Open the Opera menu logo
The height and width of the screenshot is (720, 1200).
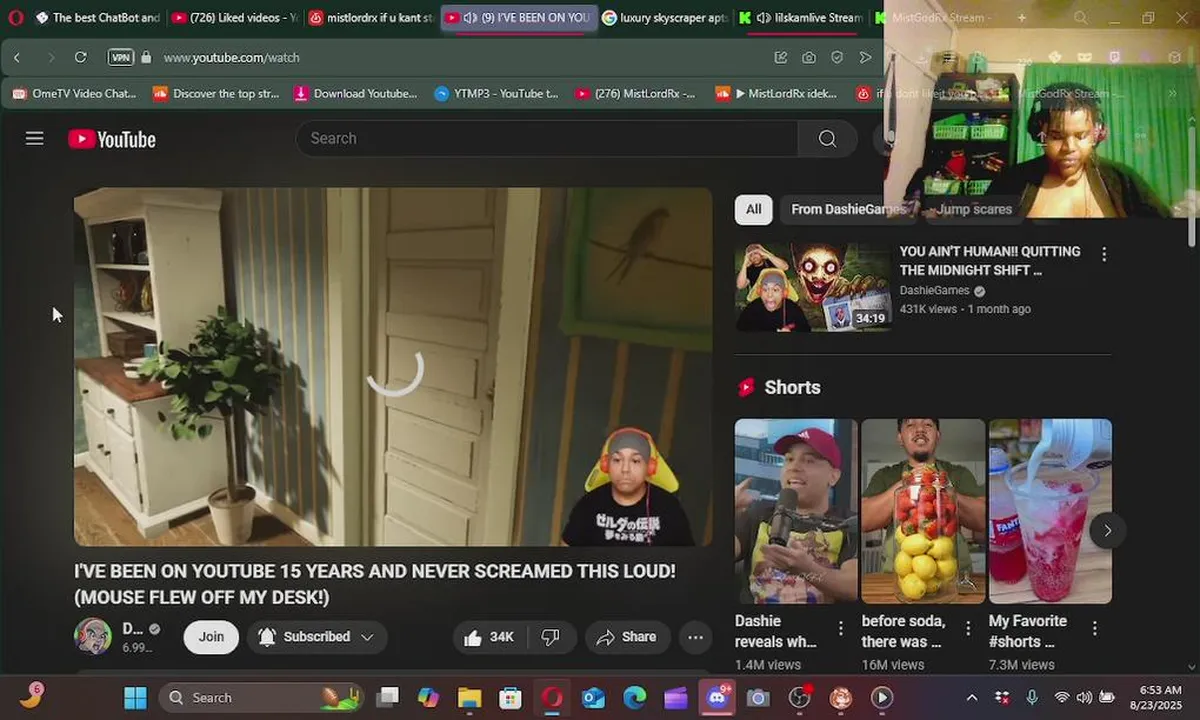coord(15,18)
